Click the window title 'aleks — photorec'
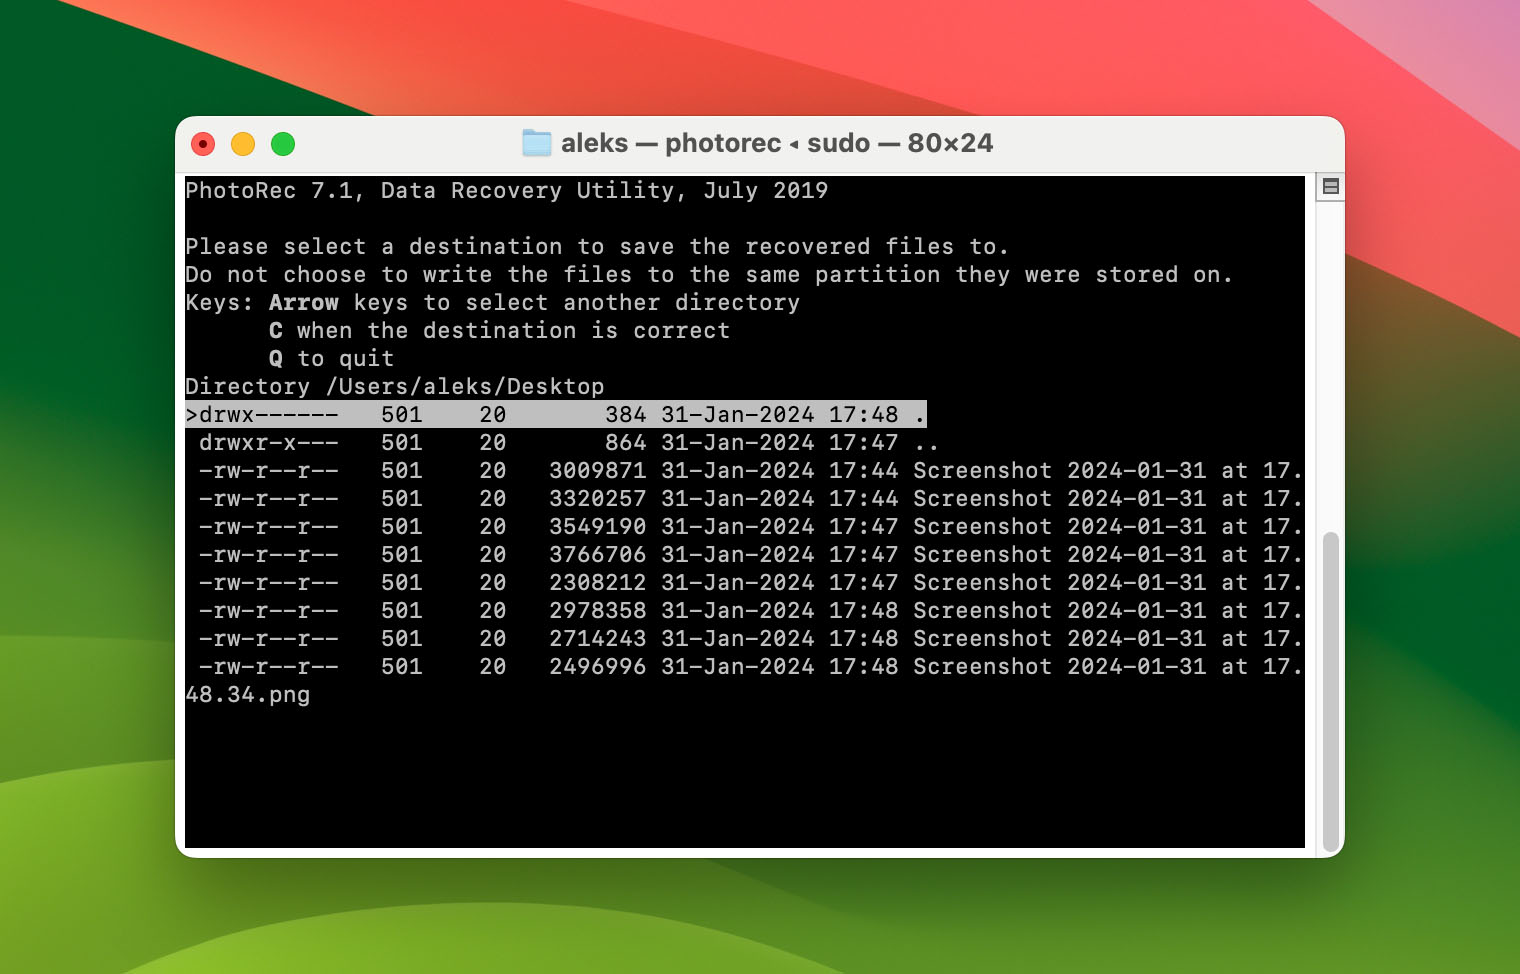The height and width of the screenshot is (974, 1520). pyautogui.click(x=671, y=143)
